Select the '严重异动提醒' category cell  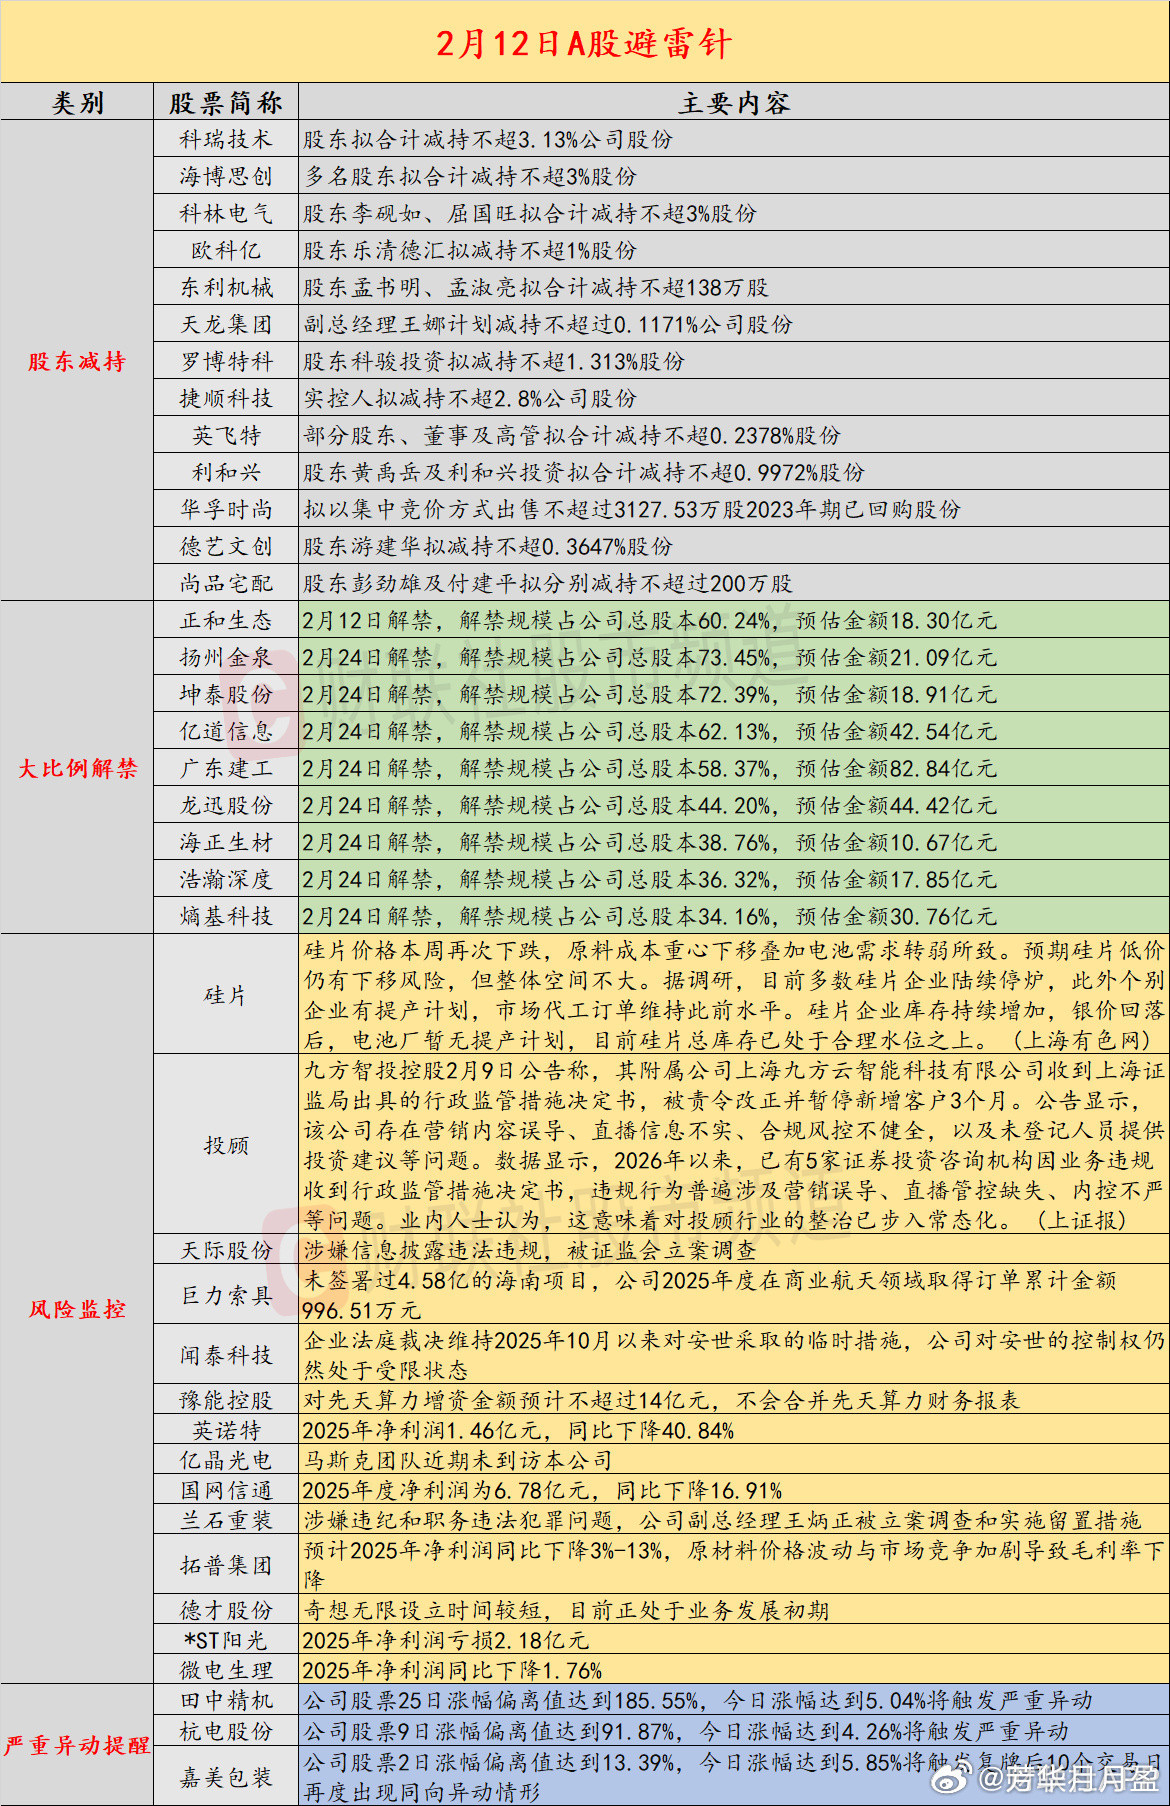(77, 1745)
